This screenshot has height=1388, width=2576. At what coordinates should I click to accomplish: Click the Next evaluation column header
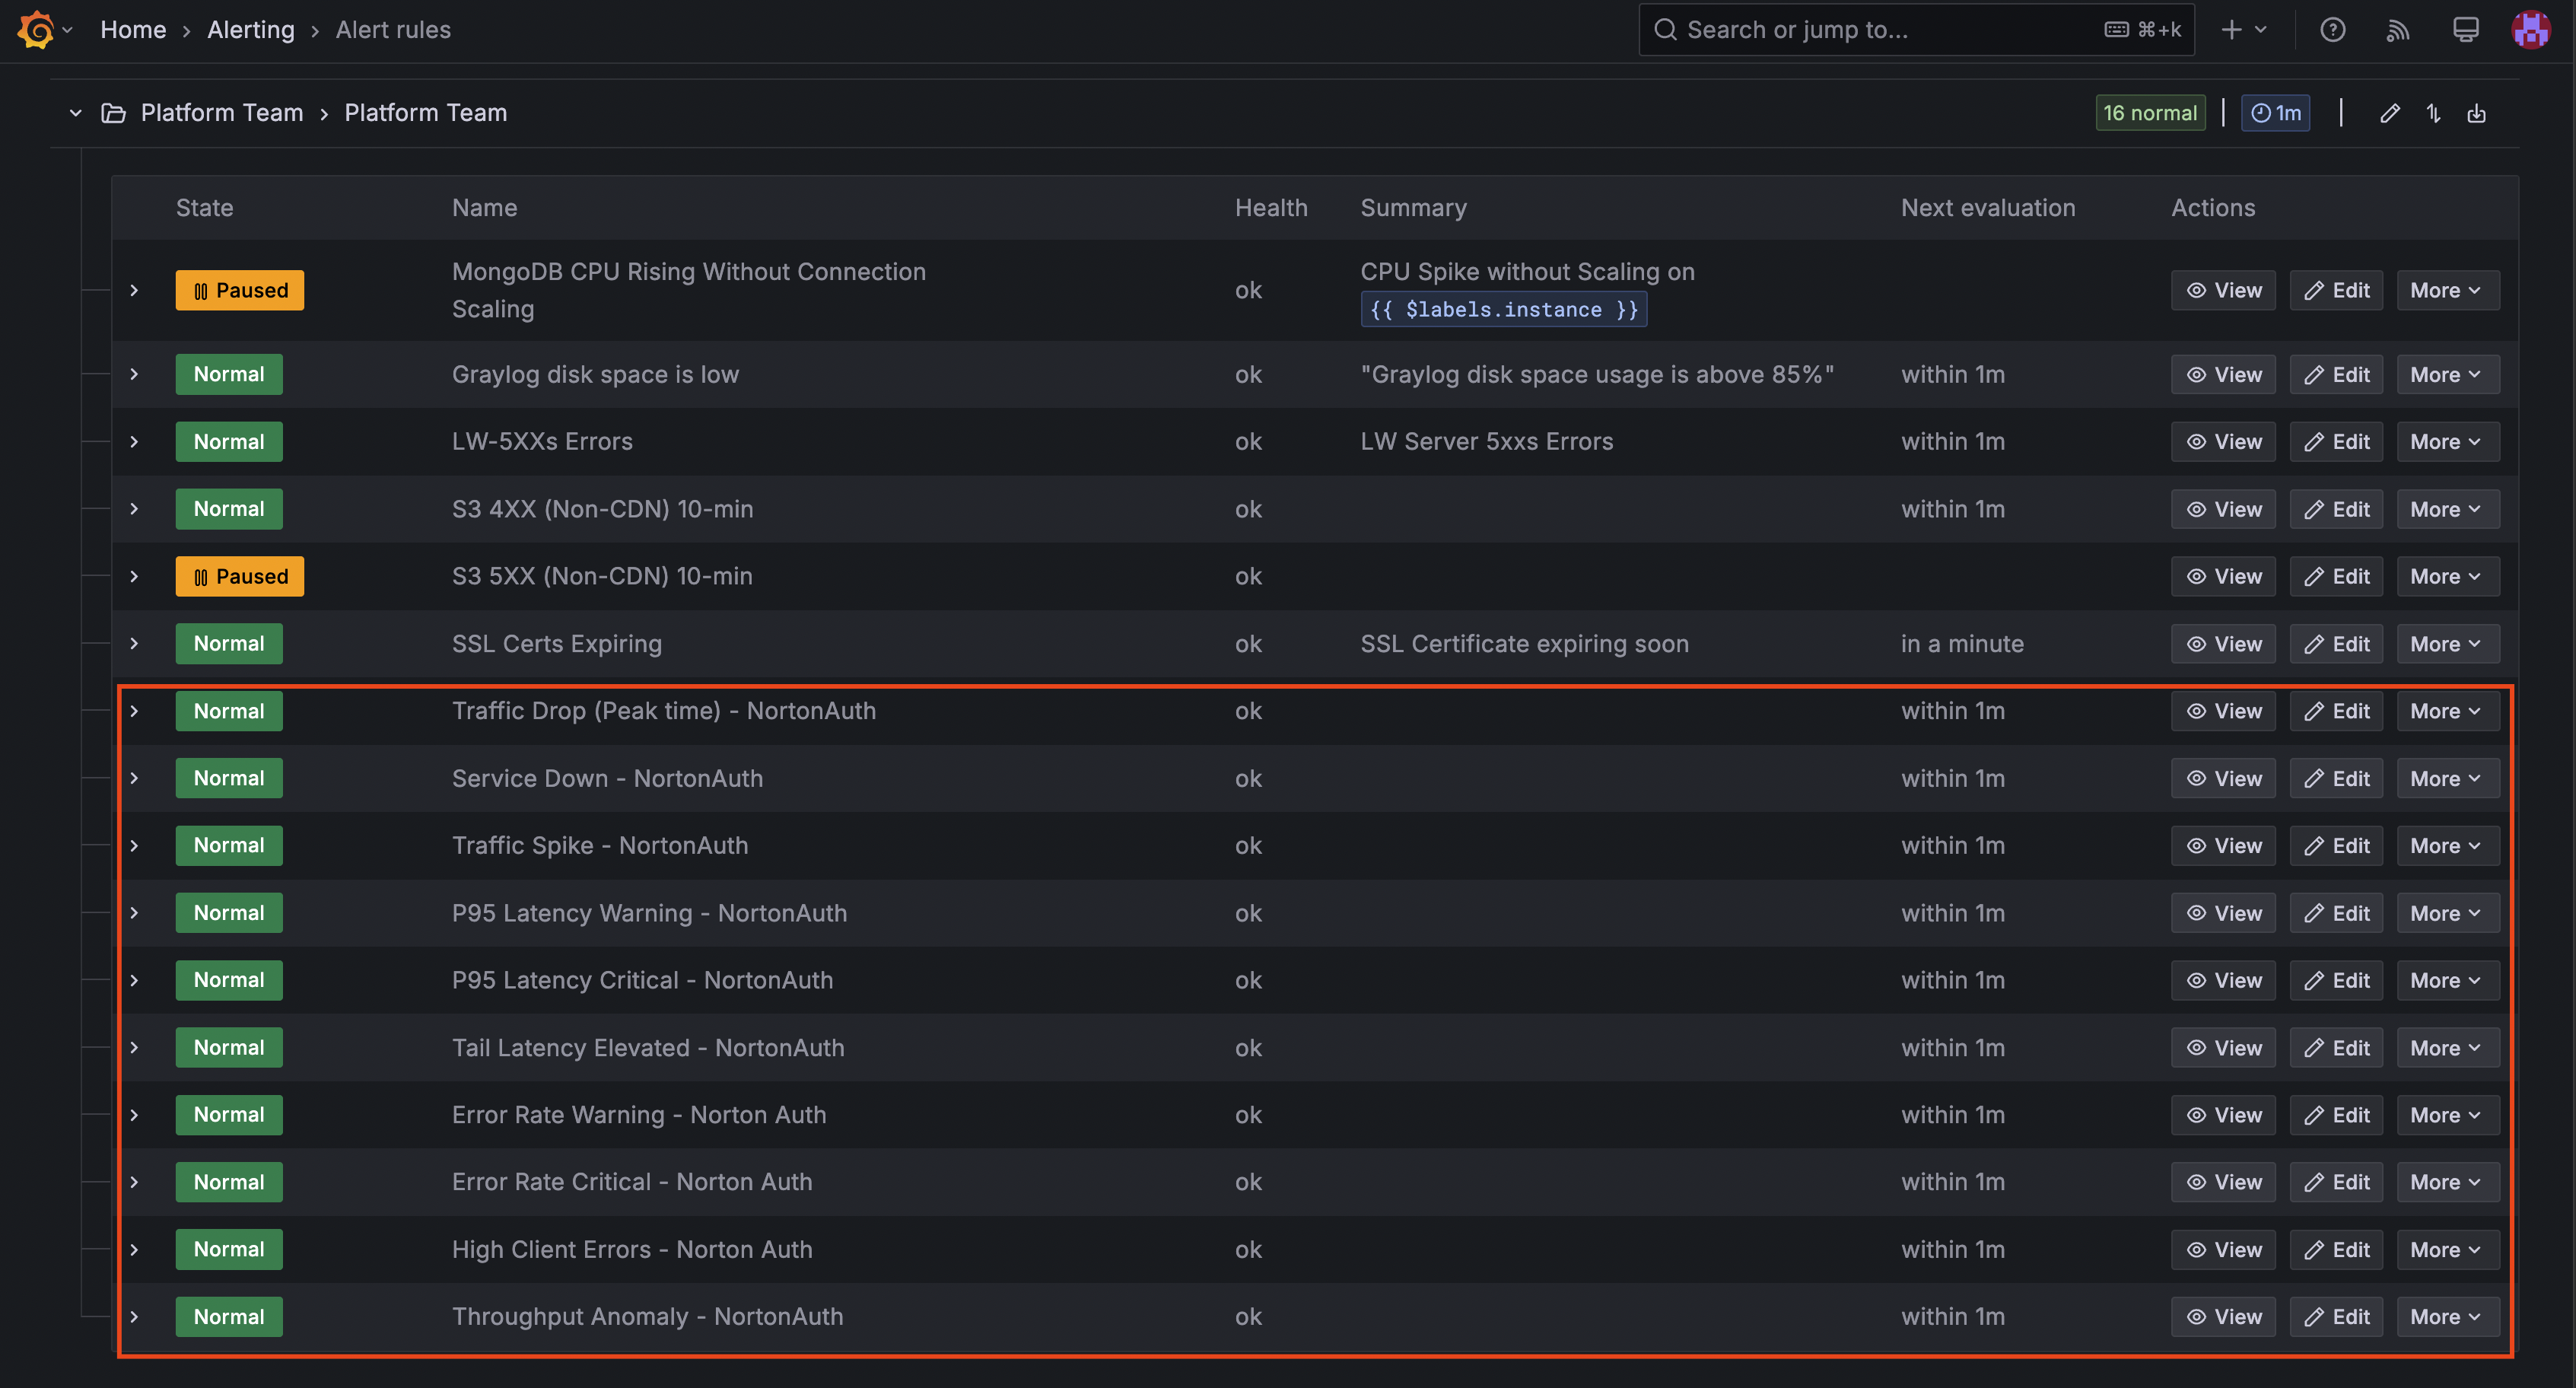click(1988, 208)
